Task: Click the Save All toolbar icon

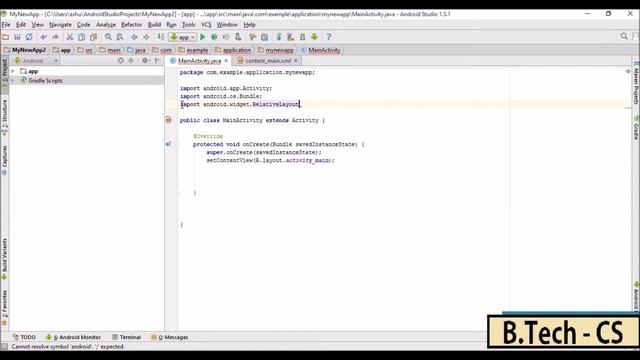Action: [17, 37]
